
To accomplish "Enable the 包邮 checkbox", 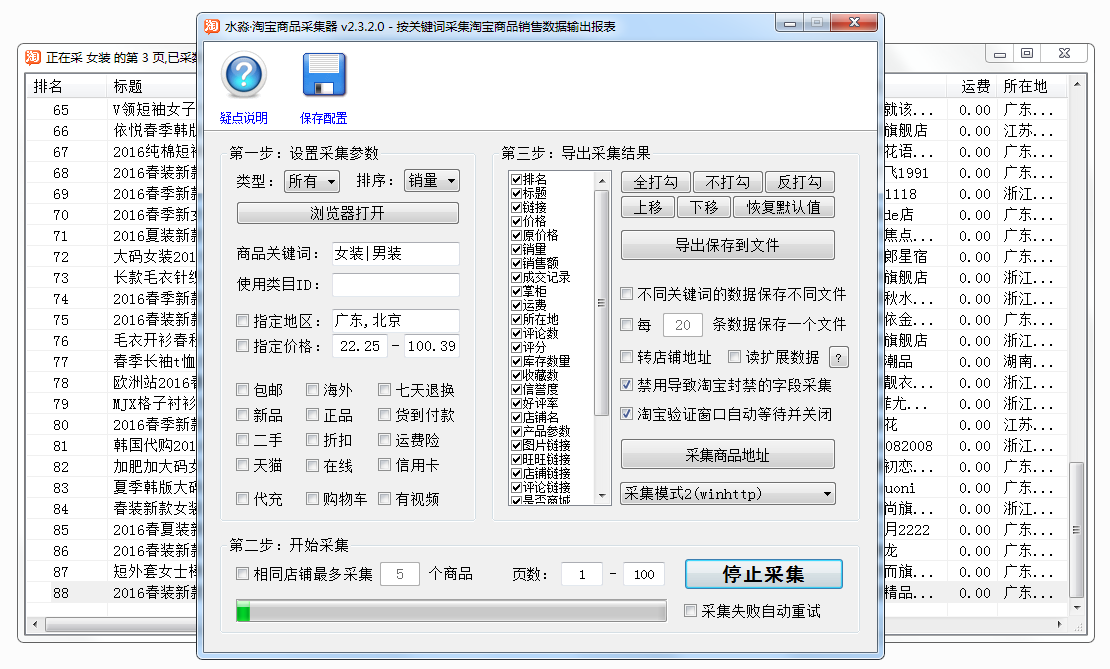I will pyautogui.click(x=243, y=390).
